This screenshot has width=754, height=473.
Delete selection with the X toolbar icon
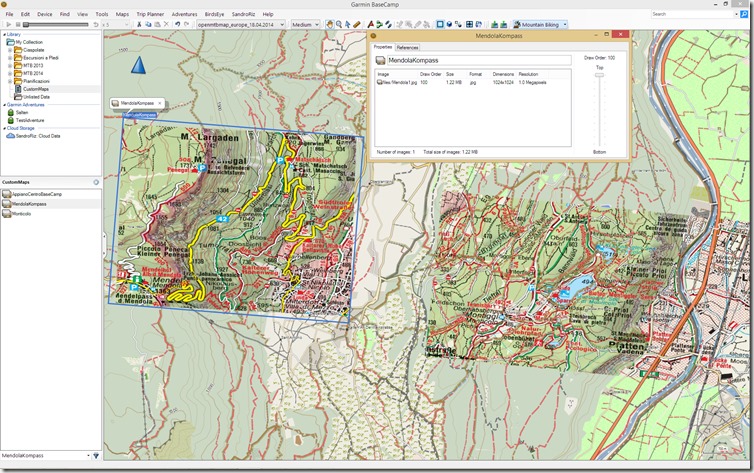(x=166, y=24)
